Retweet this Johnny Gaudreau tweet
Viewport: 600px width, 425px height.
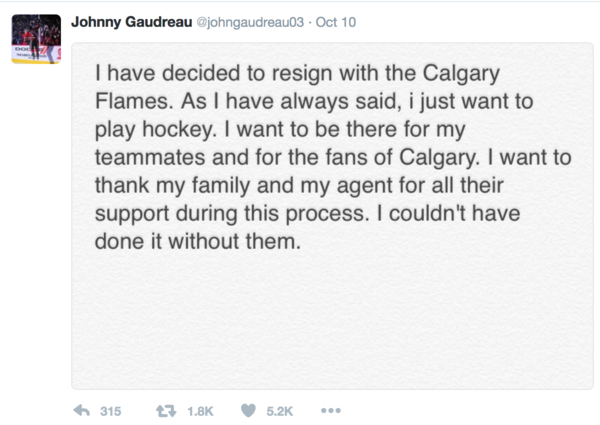(x=166, y=411)
